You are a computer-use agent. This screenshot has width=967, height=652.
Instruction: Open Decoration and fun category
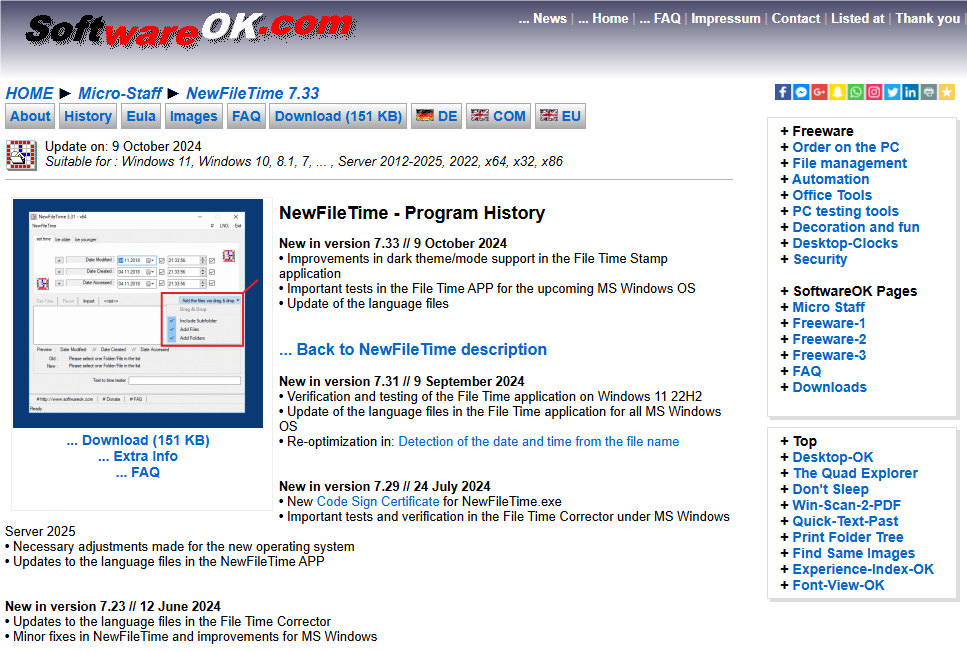tap(856, 228)
